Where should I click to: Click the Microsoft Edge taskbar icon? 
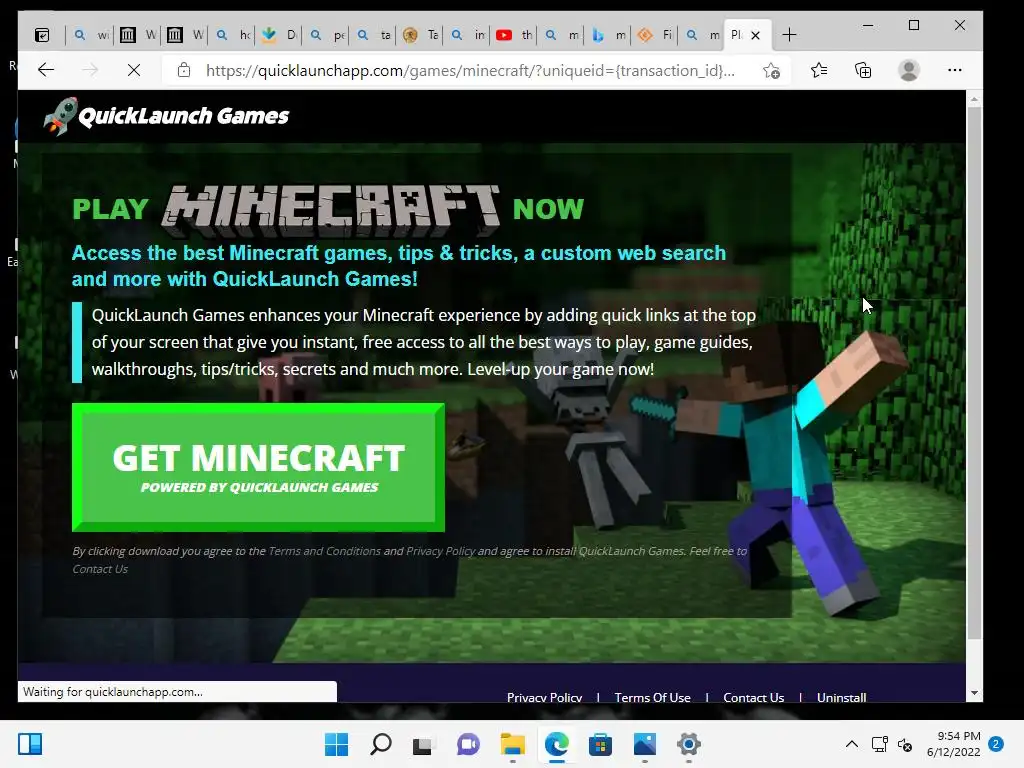tap(556, 744)
